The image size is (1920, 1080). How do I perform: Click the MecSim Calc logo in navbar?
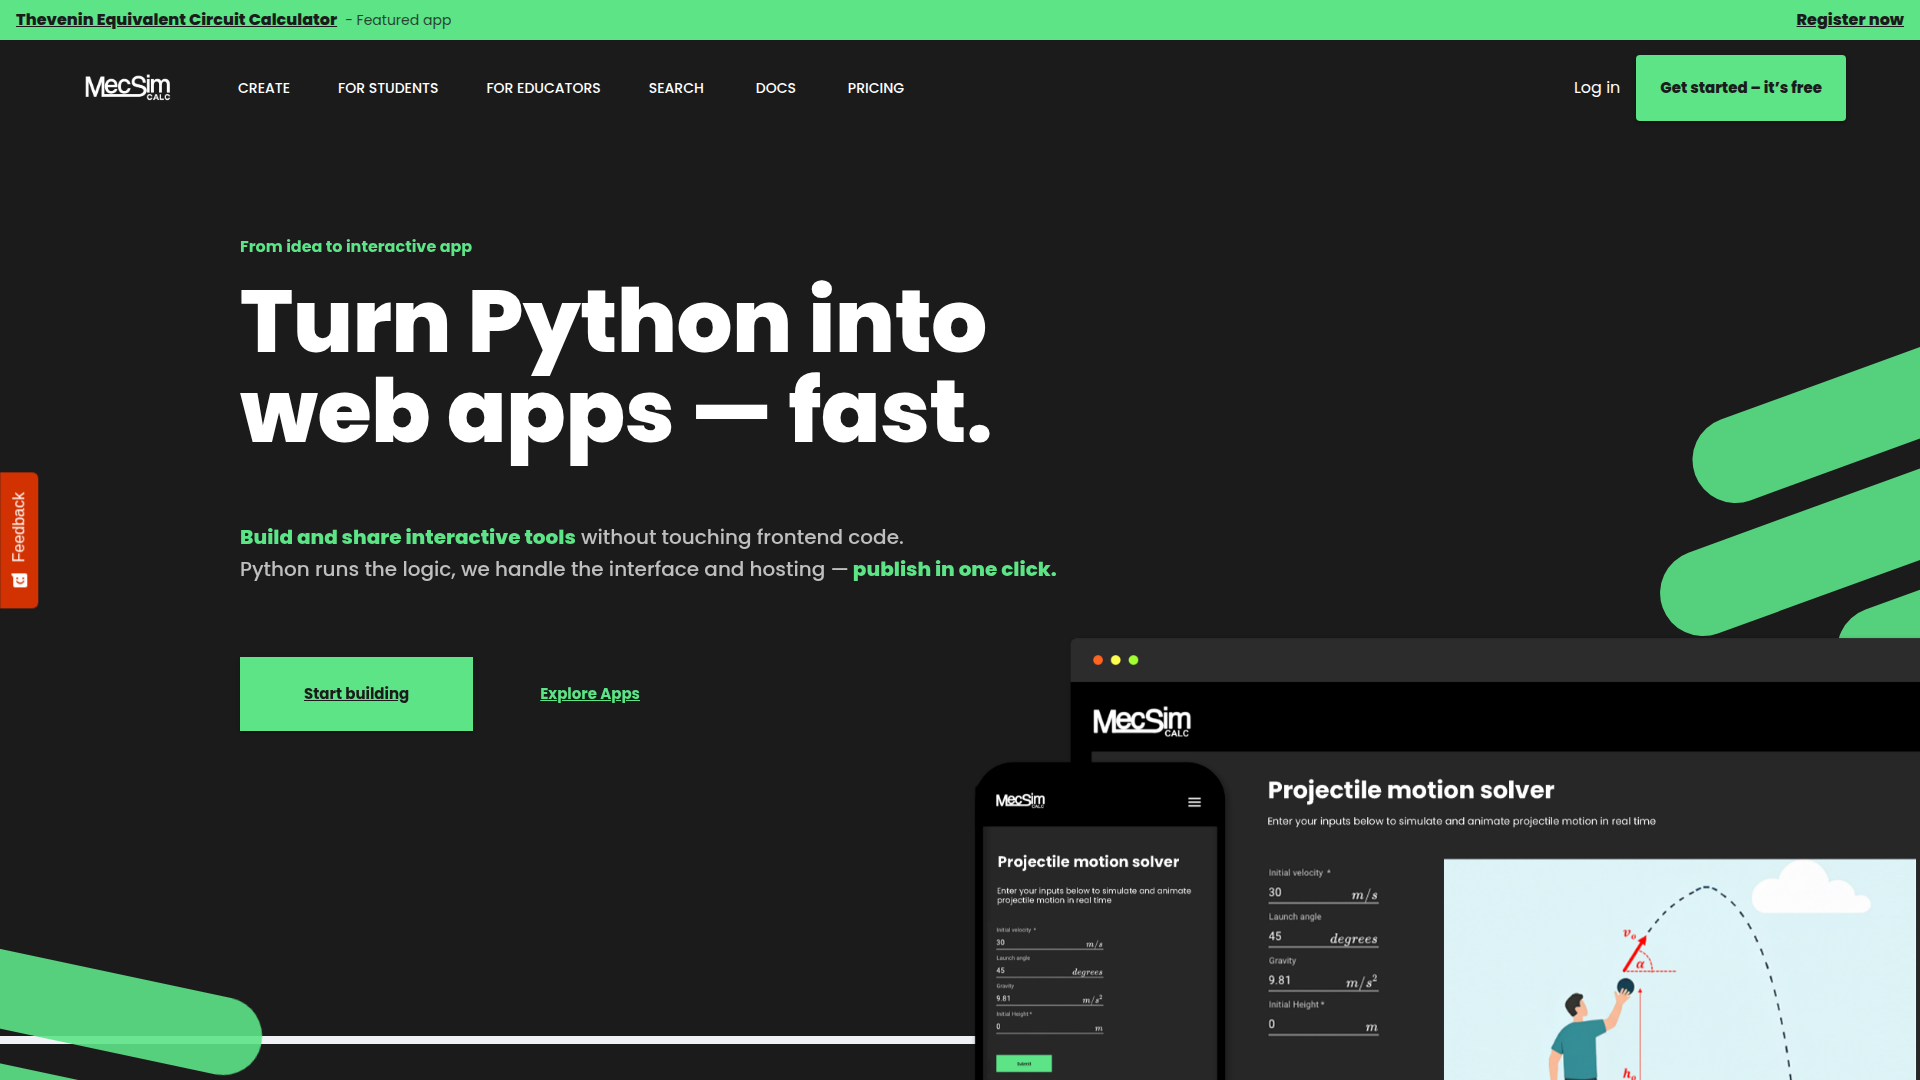[127, 88]
